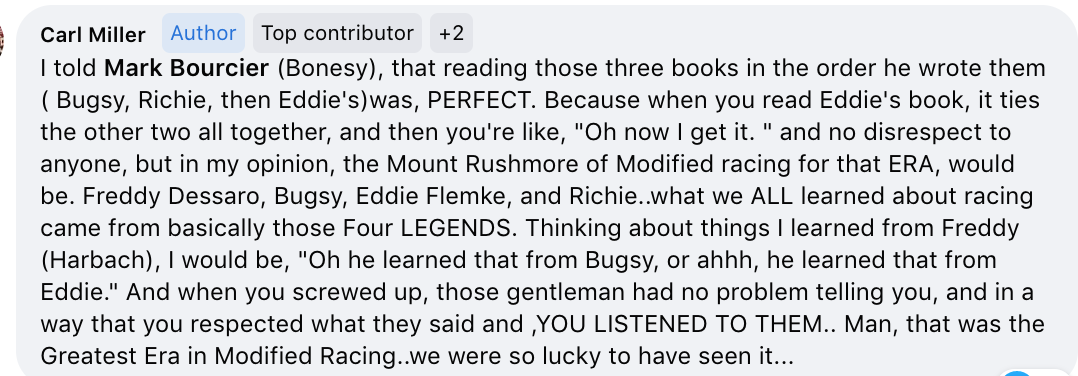Click the blue Author badge
This screenshot has height=376, width=1078.
click(x=204, y=33)
